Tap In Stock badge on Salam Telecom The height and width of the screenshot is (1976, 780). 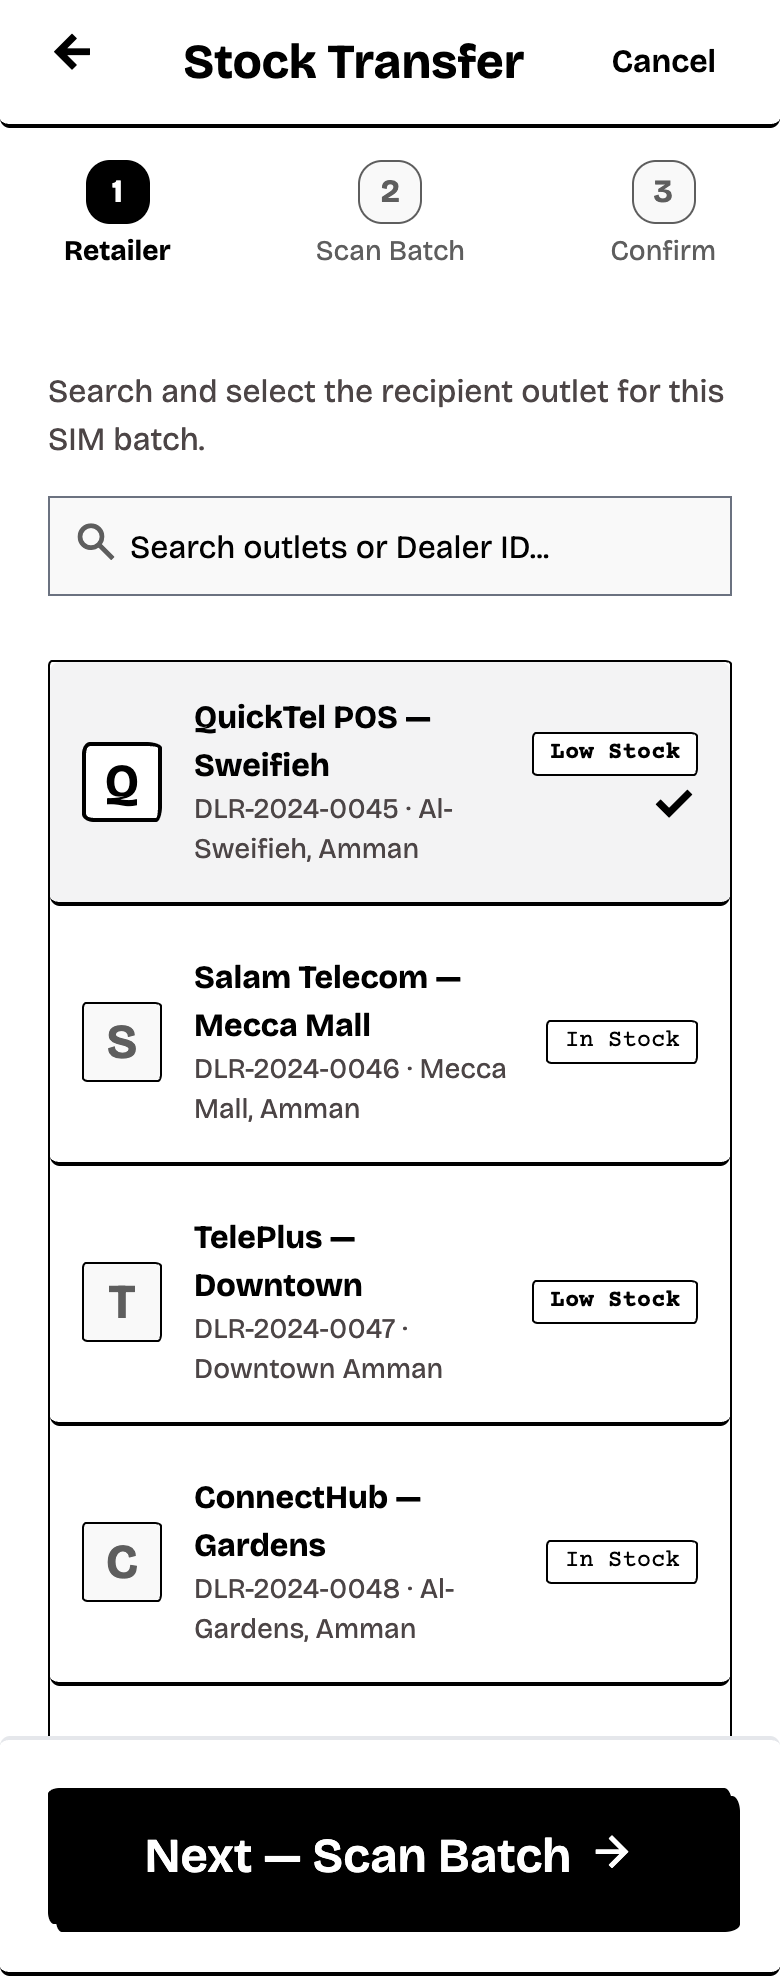(x=622, y=1041)
